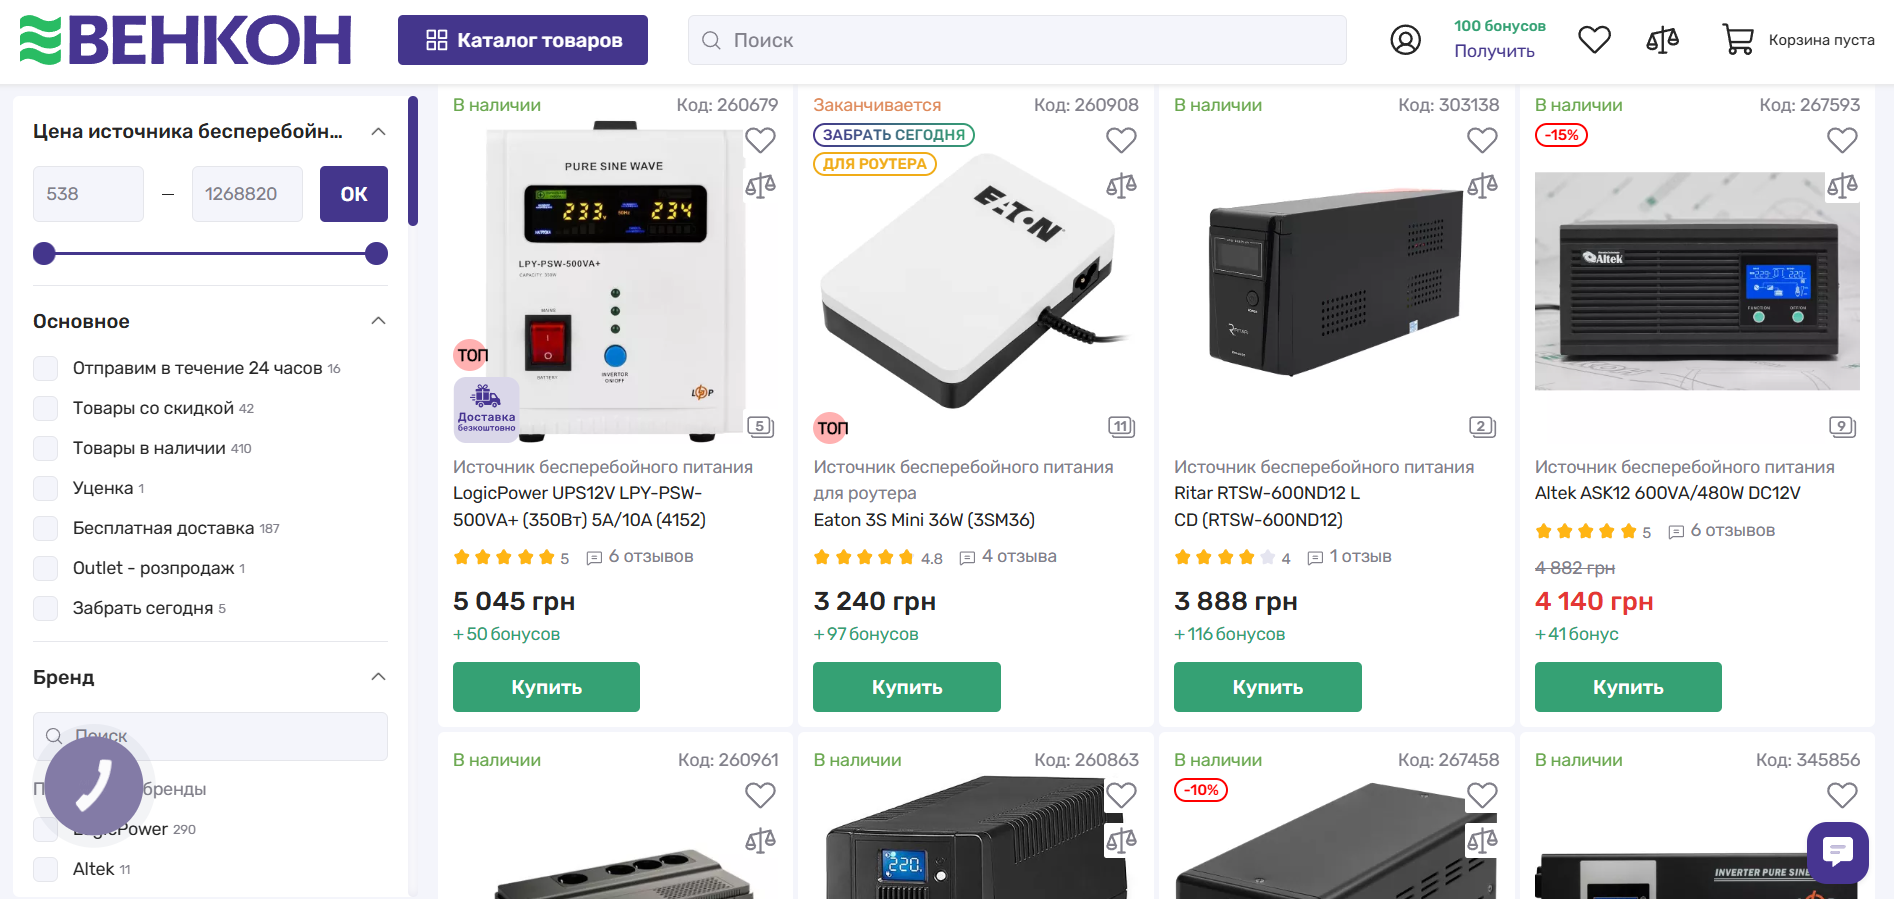
Task: Add Ritar RTSW-600ND12 to comparison
Action: point(1482,186)
